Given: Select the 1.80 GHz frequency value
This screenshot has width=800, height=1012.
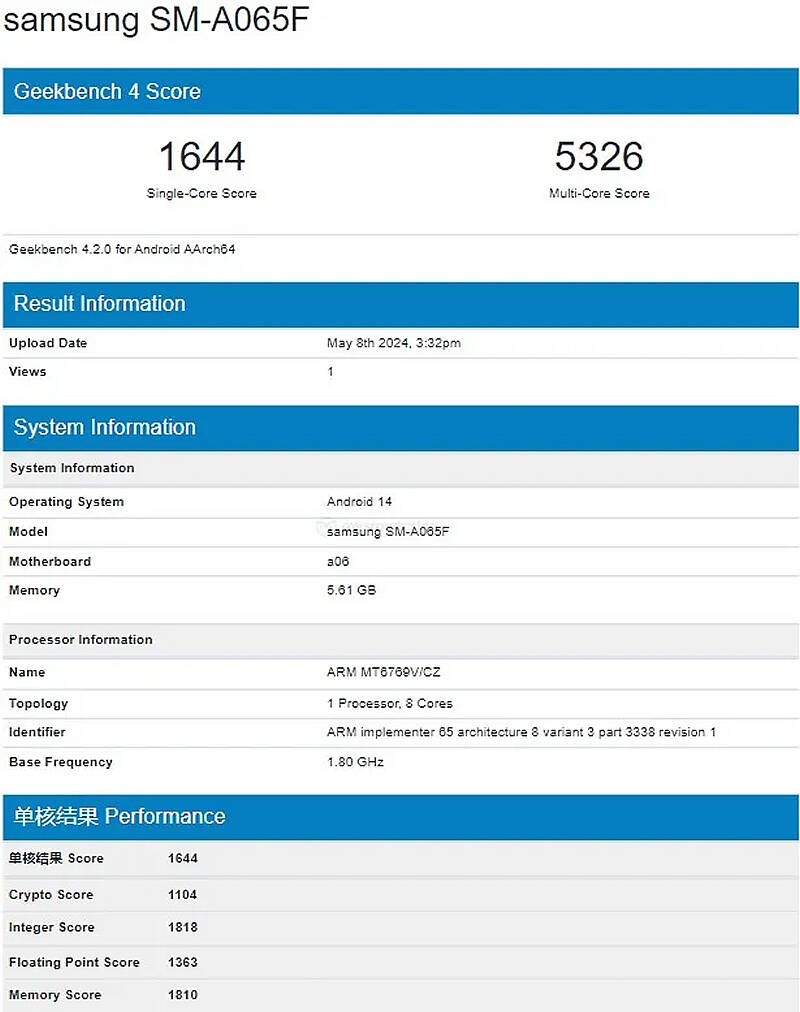Looking at the screenshot, I should (x=355, y=762).
